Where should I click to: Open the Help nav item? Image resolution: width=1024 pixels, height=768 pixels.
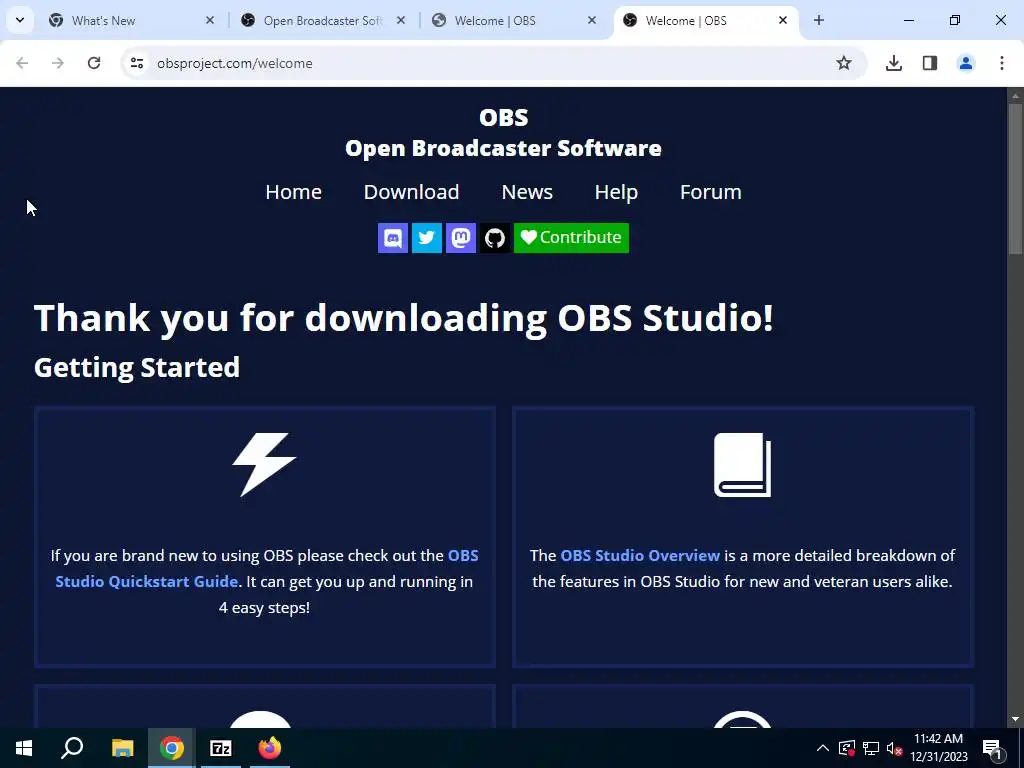(616, 192)
